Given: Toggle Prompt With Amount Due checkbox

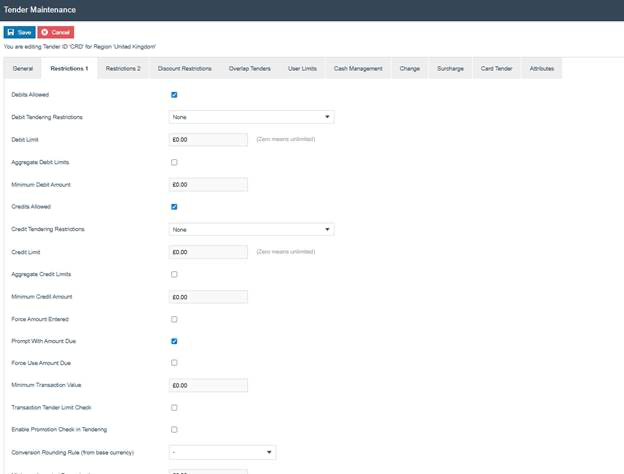Looking at the screenshot, I should [175, 341].
